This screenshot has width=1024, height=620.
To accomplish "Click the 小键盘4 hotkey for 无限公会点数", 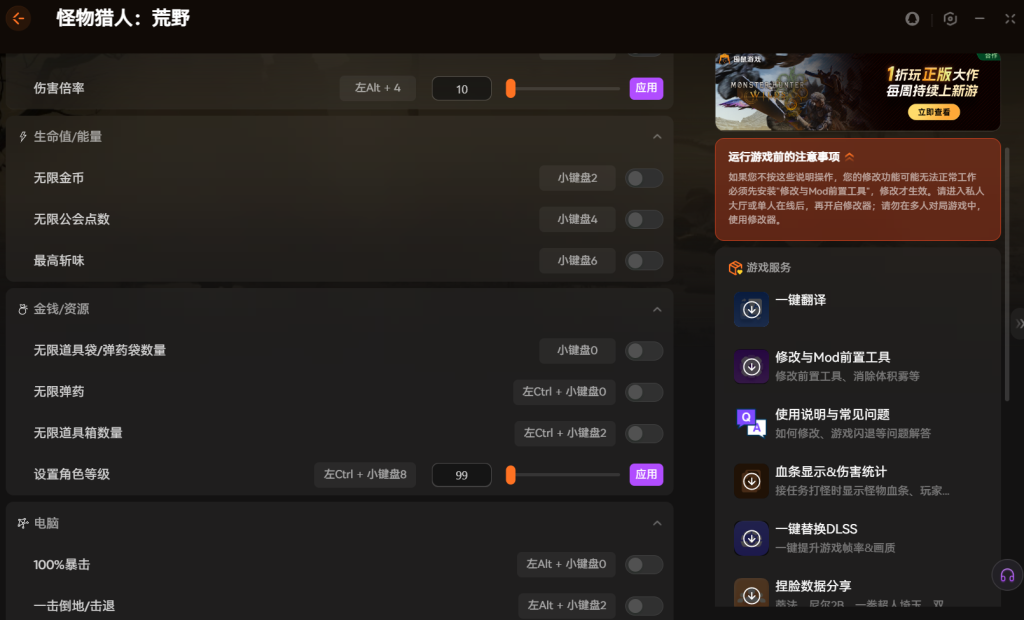I will (577, 219).
